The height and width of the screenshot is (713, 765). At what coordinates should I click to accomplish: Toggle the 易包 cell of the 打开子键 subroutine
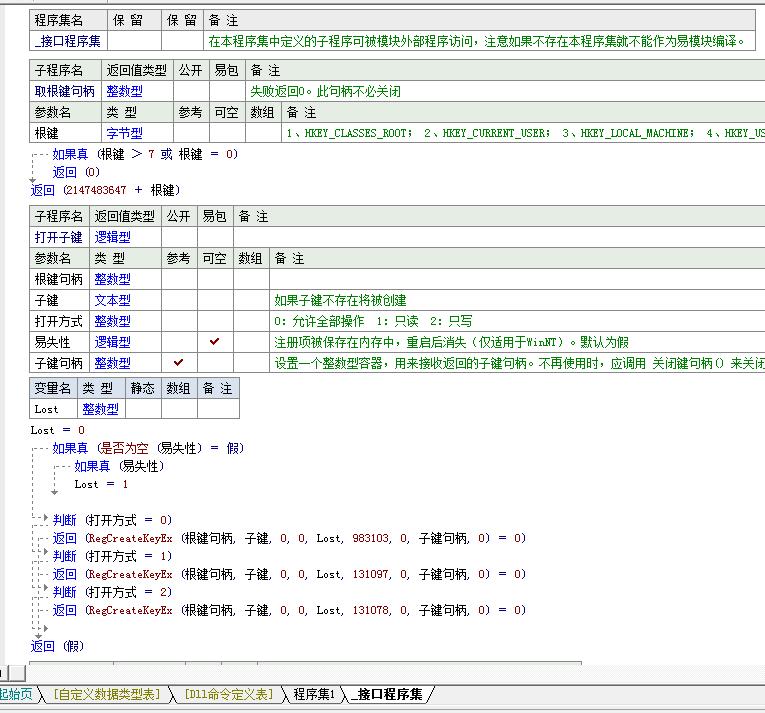tap(215, 237)
